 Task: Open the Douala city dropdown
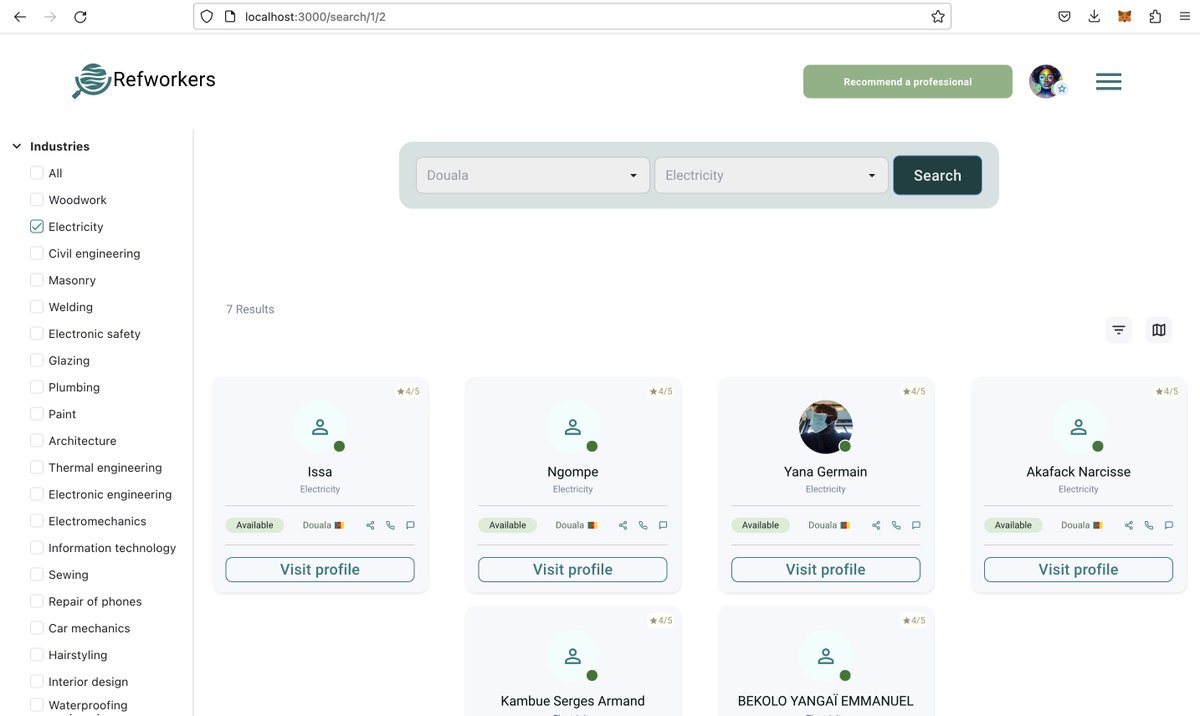point(533,175)
